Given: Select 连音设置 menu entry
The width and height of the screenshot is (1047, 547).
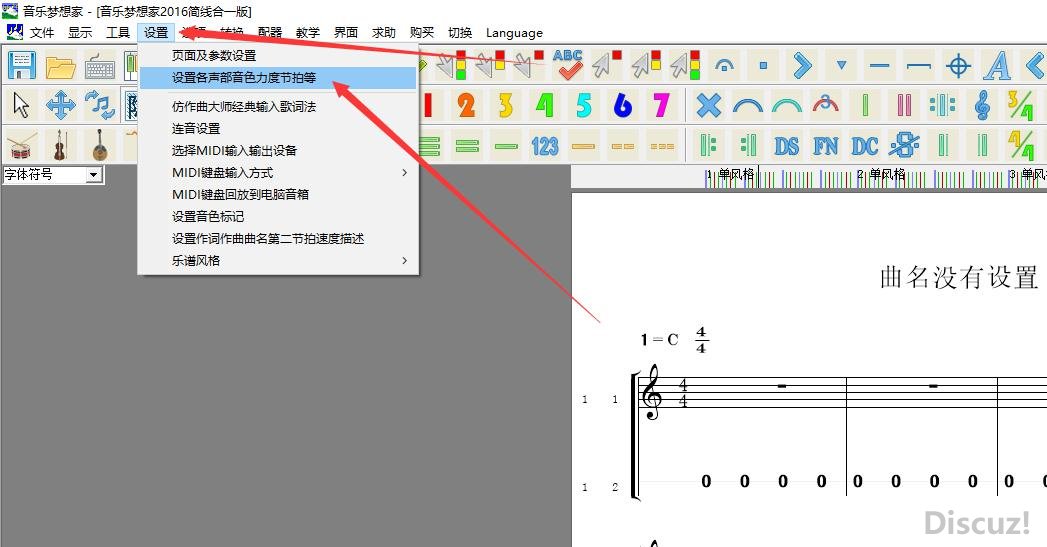Looking at the screenshot, I should tap(278, 128).
